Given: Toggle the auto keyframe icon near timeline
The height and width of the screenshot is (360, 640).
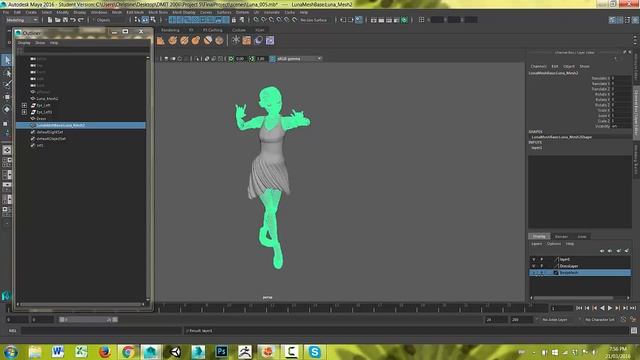Looking at the screenshot, I should [x=623, y=320].
